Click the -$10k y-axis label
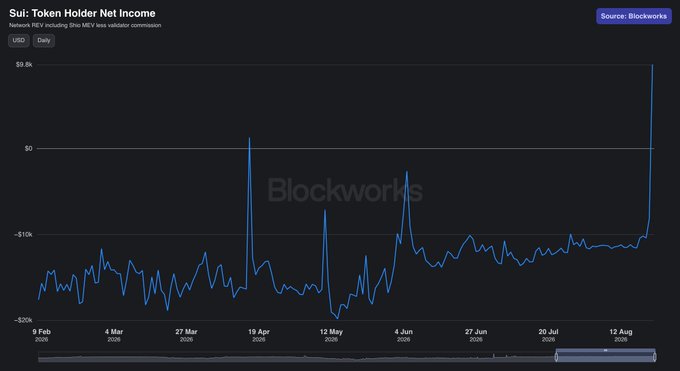The height and width of the screenshot is (371, 680). tap(24, 234)
